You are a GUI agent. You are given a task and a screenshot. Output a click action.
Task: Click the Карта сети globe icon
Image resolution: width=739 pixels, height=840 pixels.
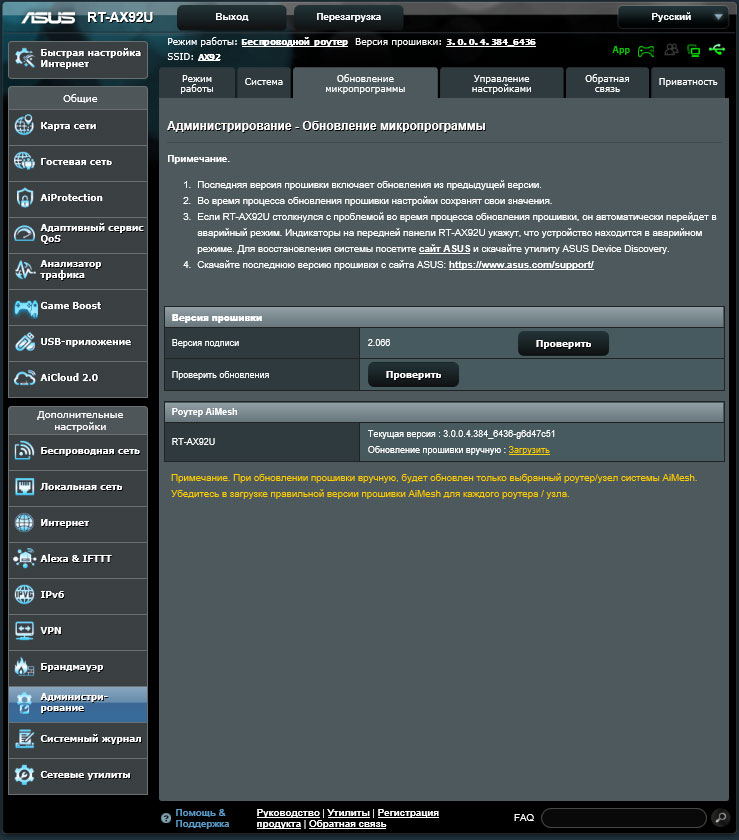coord(25,126)
